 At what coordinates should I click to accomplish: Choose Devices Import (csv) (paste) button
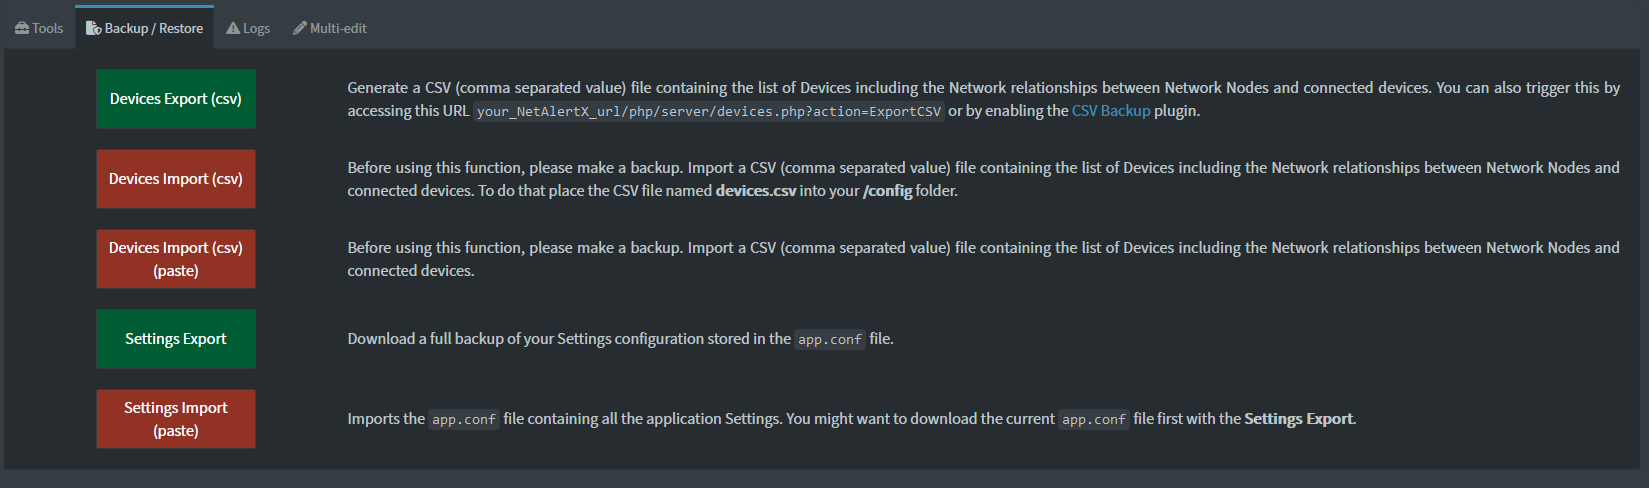coord(176,259)
